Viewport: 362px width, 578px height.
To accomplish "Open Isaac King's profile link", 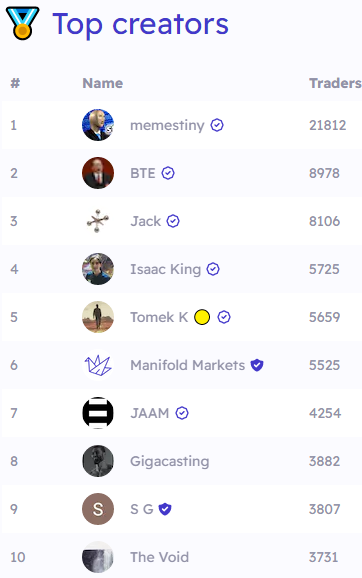I will (x=166, y=269).
